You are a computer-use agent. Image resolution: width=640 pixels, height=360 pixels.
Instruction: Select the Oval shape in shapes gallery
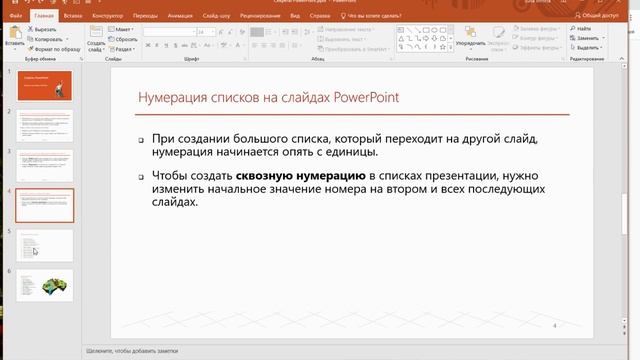click(x=434, y=30)
